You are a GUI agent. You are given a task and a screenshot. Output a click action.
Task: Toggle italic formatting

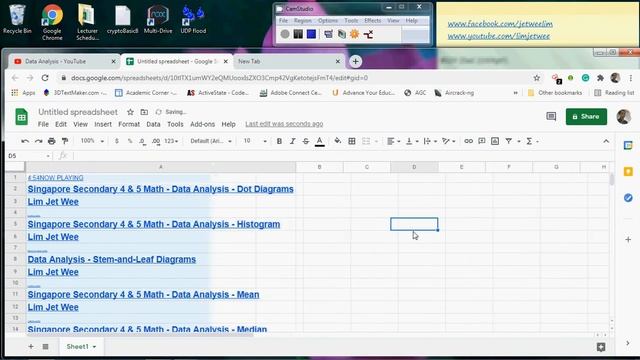292,141
